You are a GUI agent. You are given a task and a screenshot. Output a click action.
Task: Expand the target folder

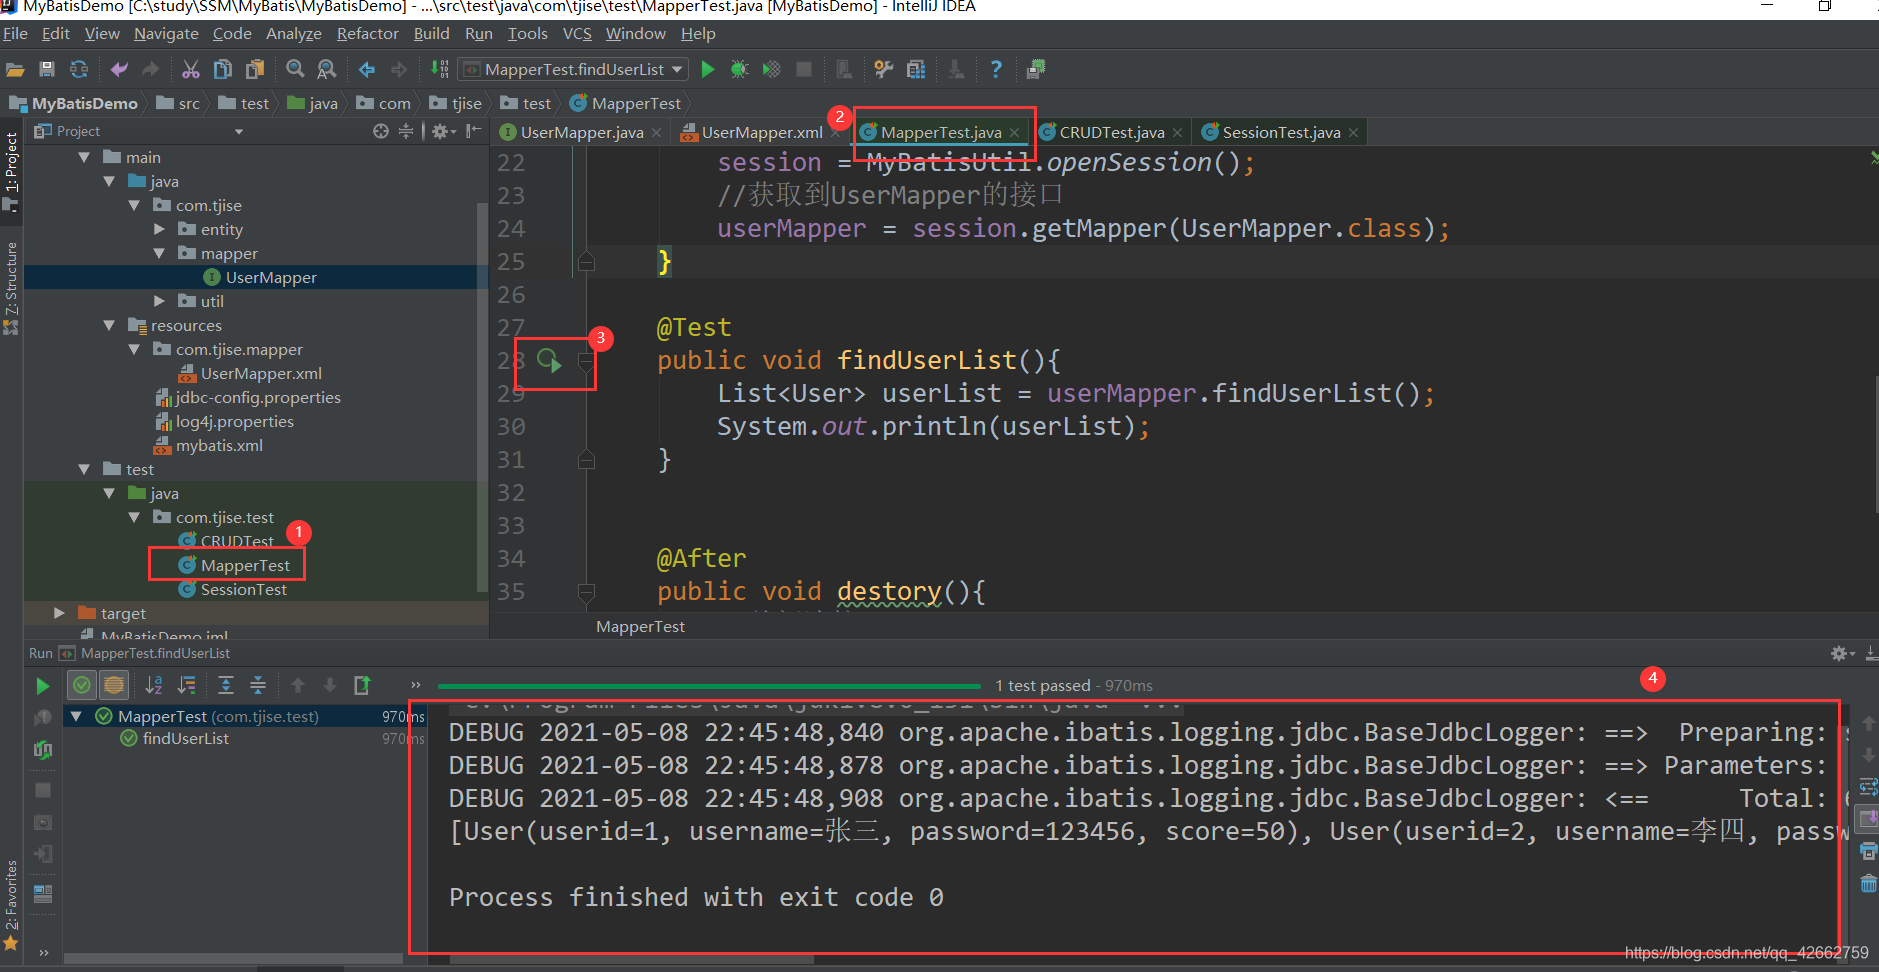pyautogui.click(x=59, y=613)
